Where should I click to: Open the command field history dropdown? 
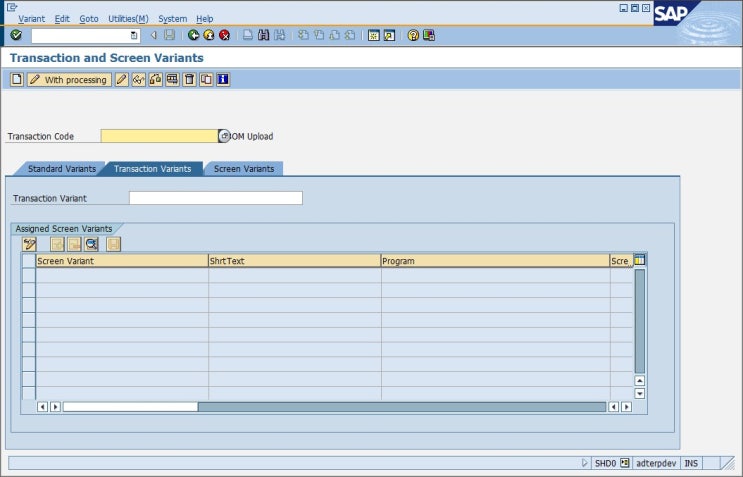[x=134, y=35]
